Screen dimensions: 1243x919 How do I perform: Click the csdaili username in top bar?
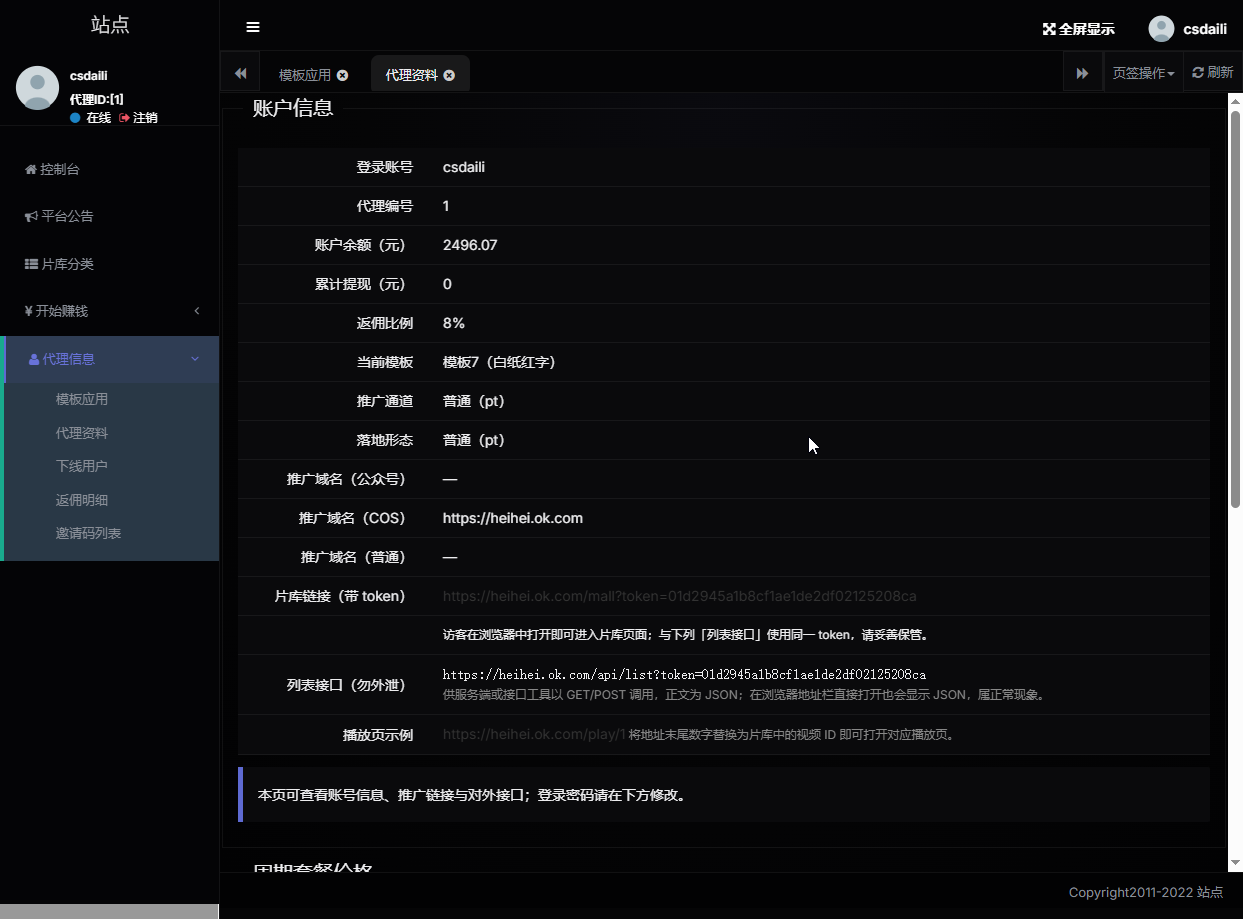pos(1205,29)
